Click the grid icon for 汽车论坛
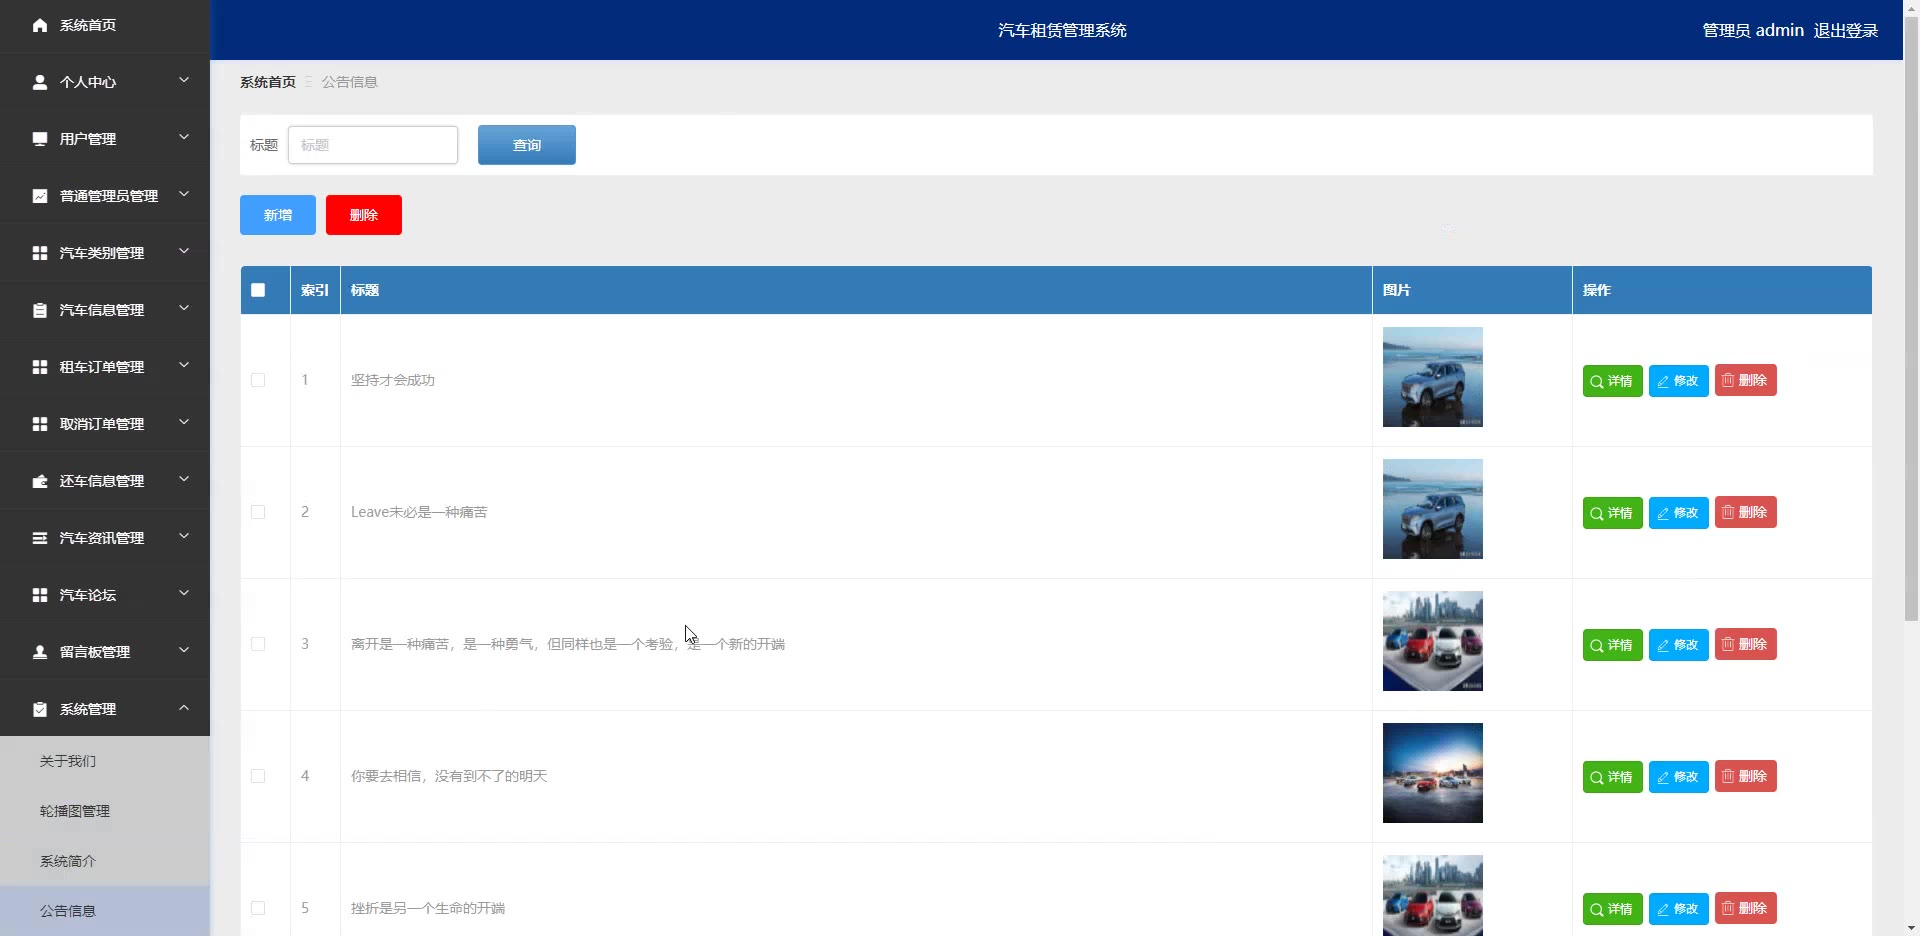Screen dimensions: 1920x936 point(40,595)
